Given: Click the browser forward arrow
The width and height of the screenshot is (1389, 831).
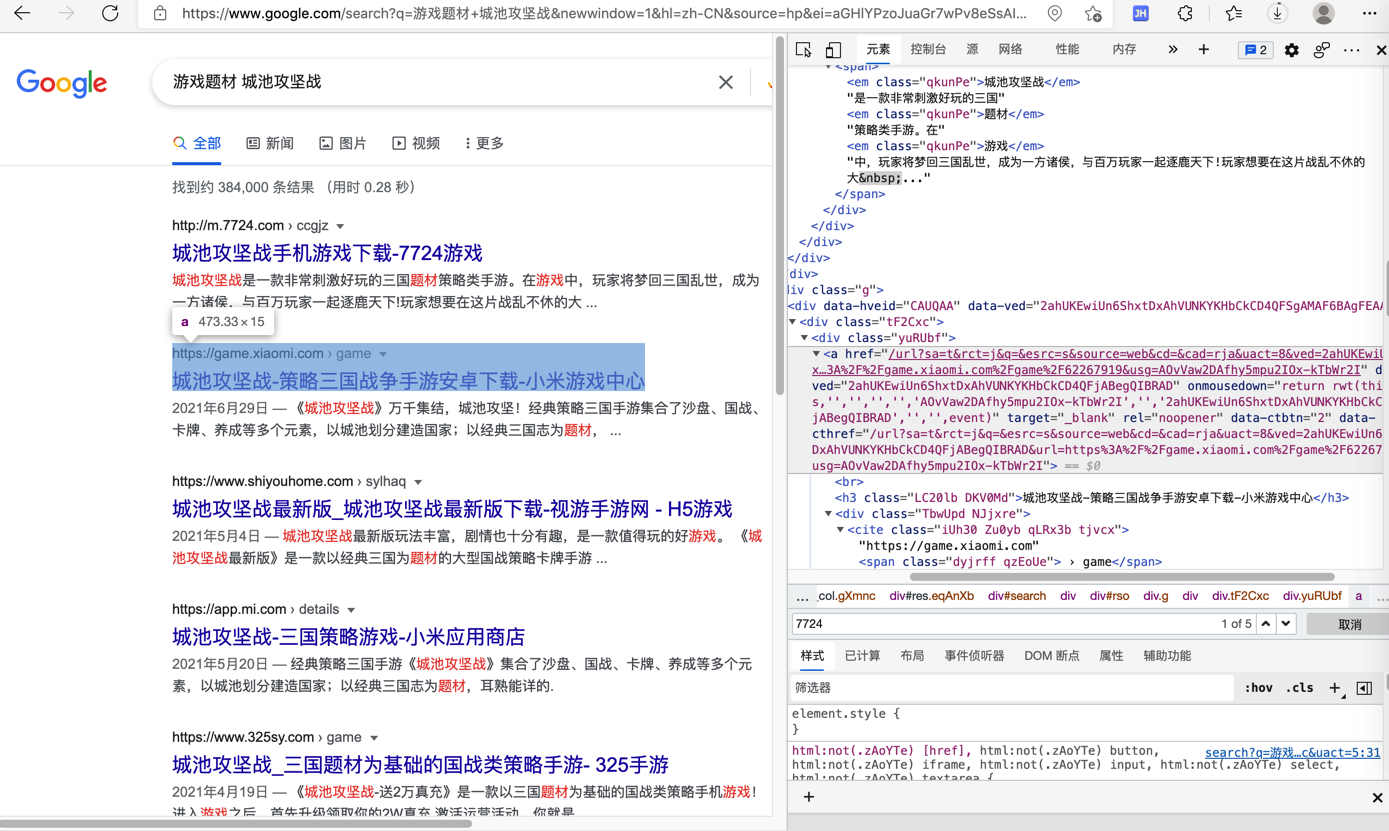Looking at the screenshot, I should pyautogui.click(x=66, y=14).
